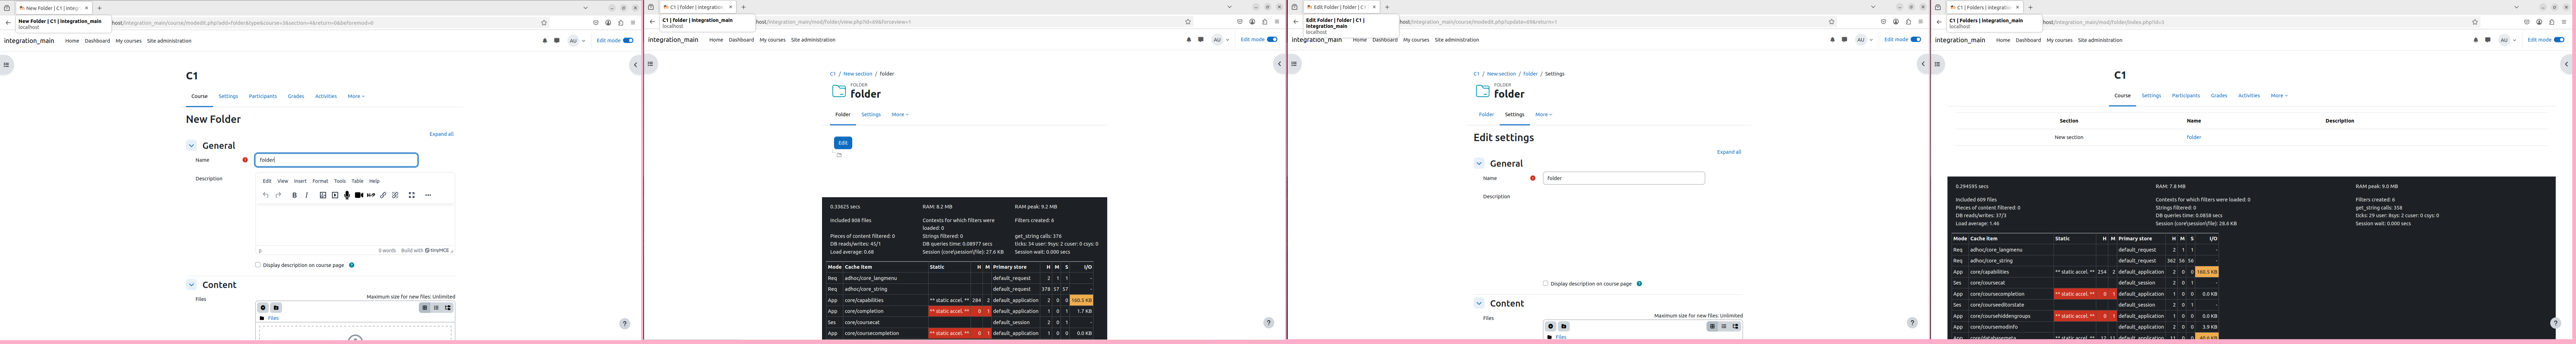Viewport: 2576px width, 344px height.
Task: Click Name input field in New Folder form
Action: [x=336, y=160]
